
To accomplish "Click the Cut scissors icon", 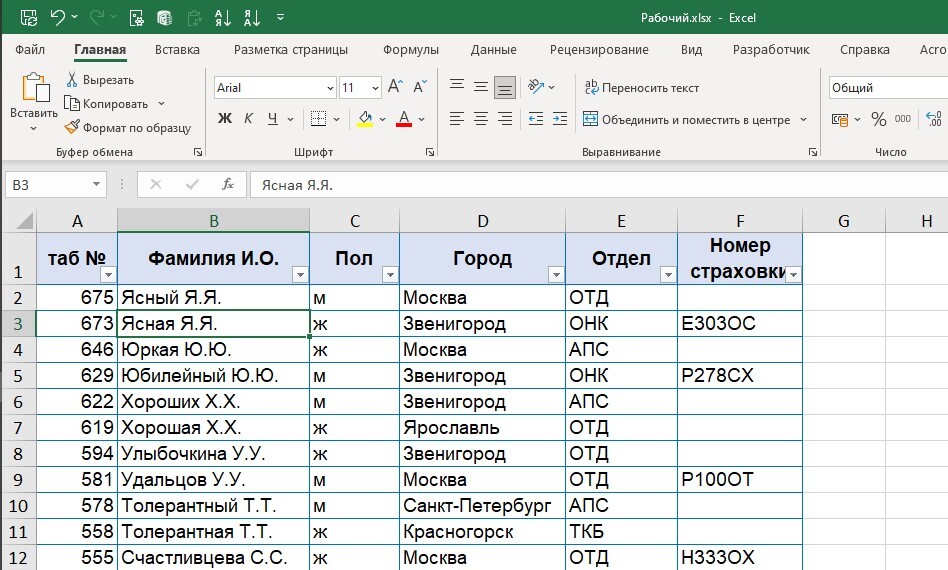I will point(72,80).
